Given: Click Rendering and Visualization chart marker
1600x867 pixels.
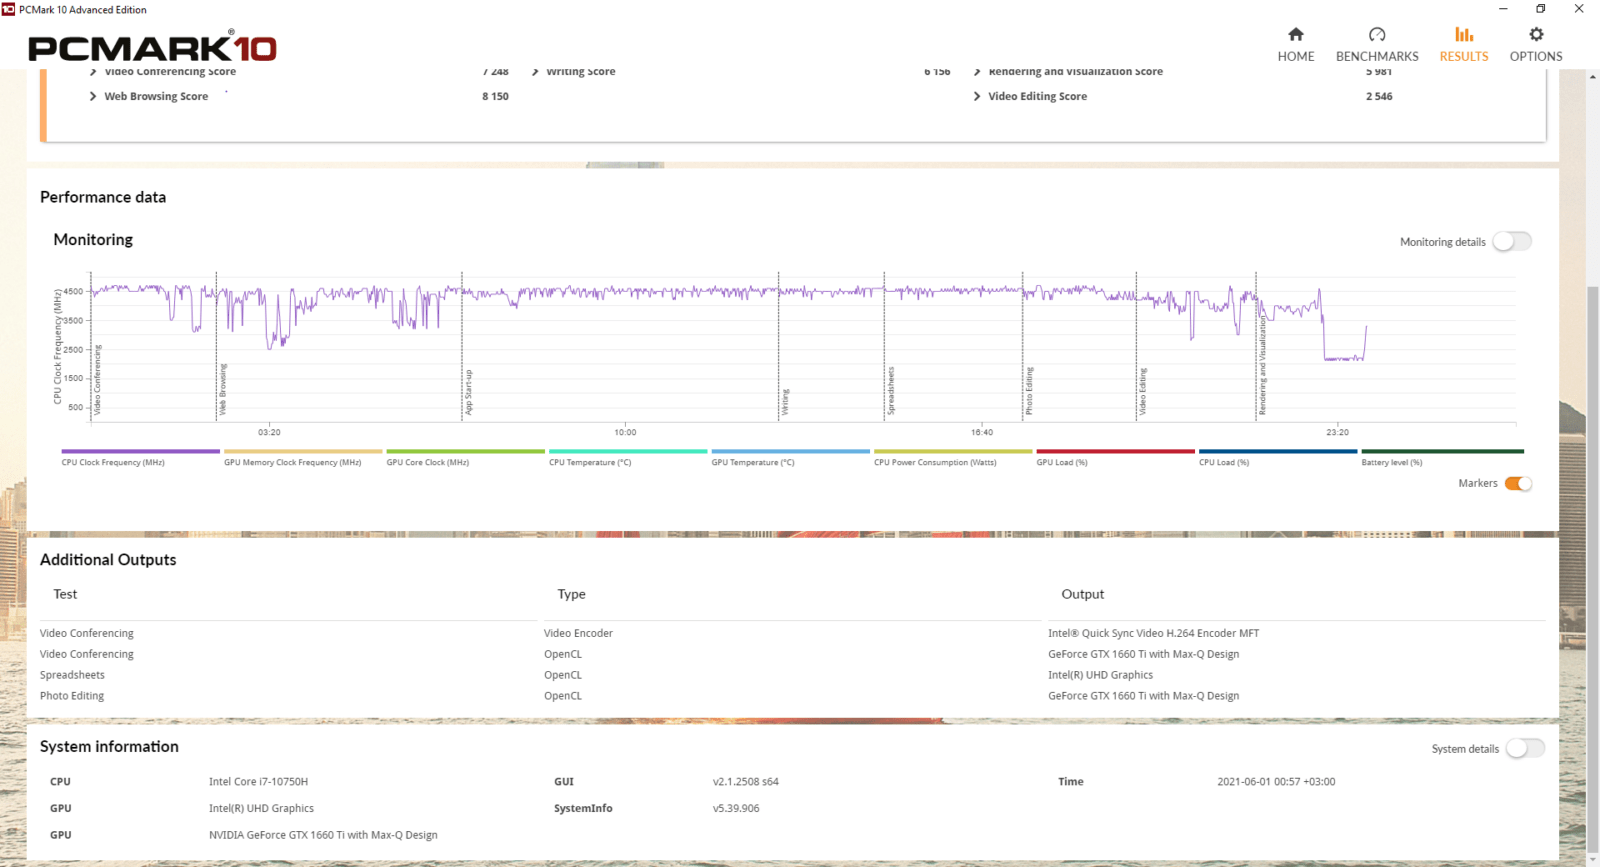Looking at the screenshot, I should (x=1262, y=366).
